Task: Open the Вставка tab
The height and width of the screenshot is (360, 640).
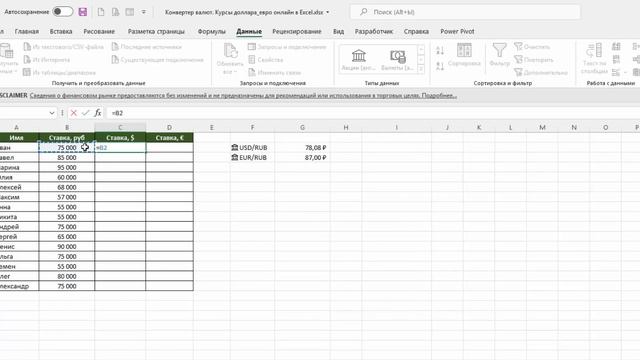Action: (x=61, y=31)
